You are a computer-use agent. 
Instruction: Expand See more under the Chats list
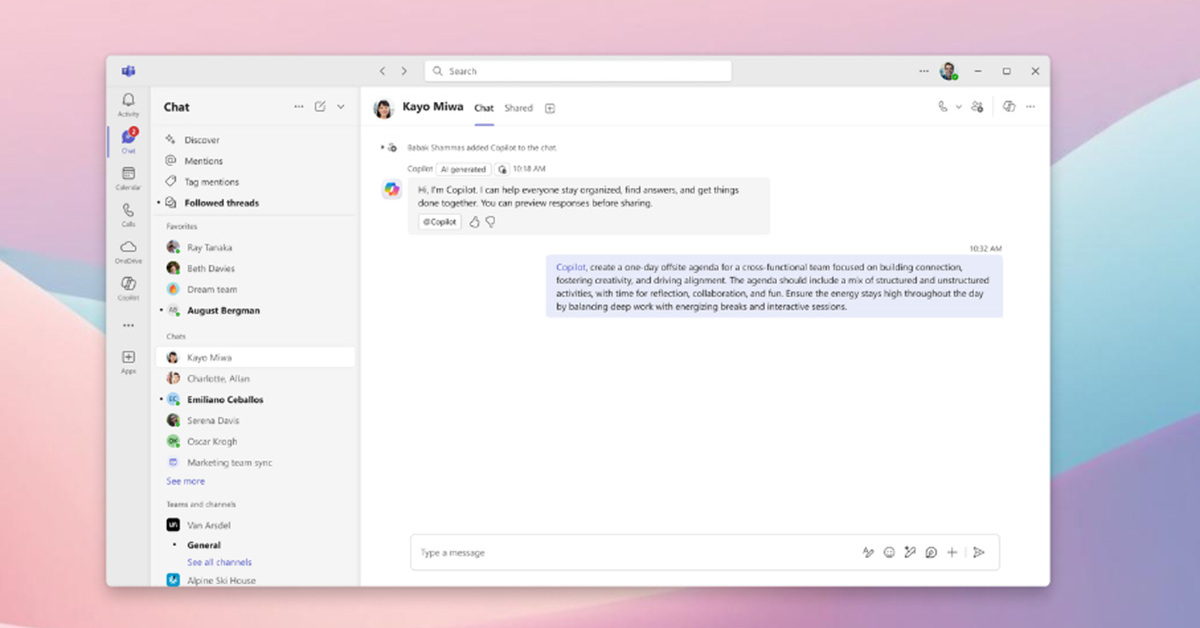click(x=185, y=481)
